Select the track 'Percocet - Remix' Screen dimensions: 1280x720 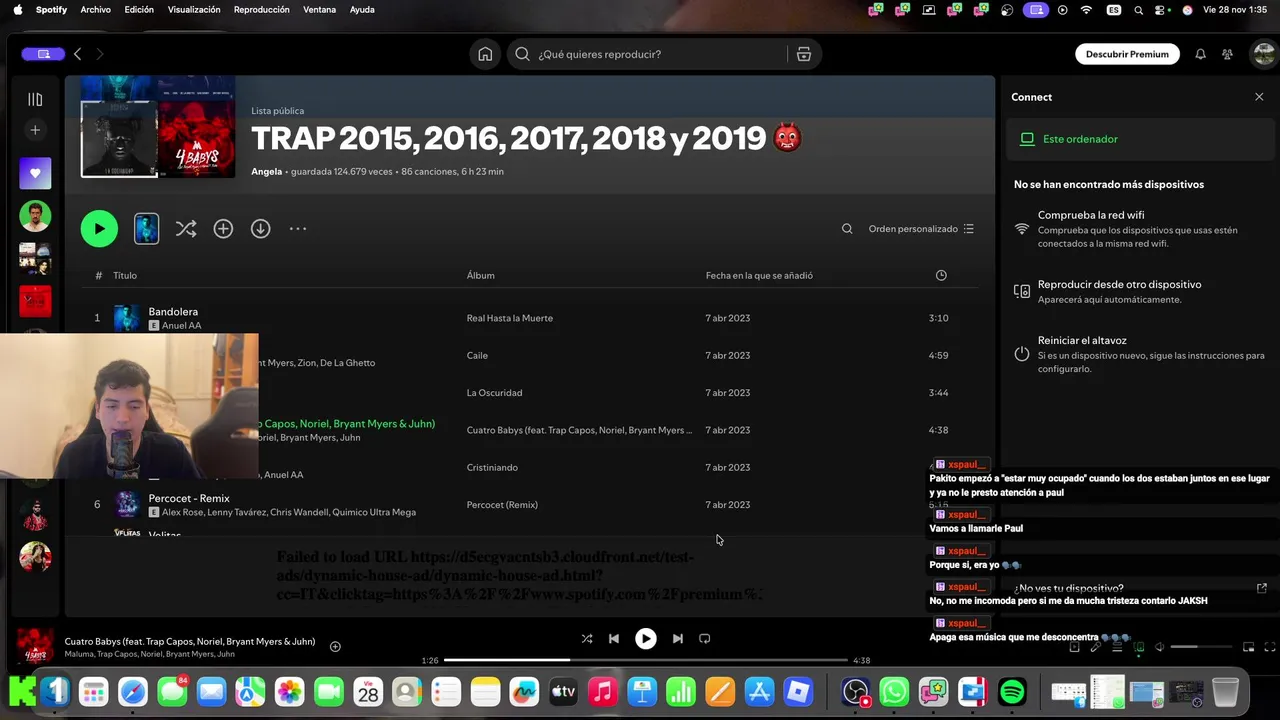(189, 498)
